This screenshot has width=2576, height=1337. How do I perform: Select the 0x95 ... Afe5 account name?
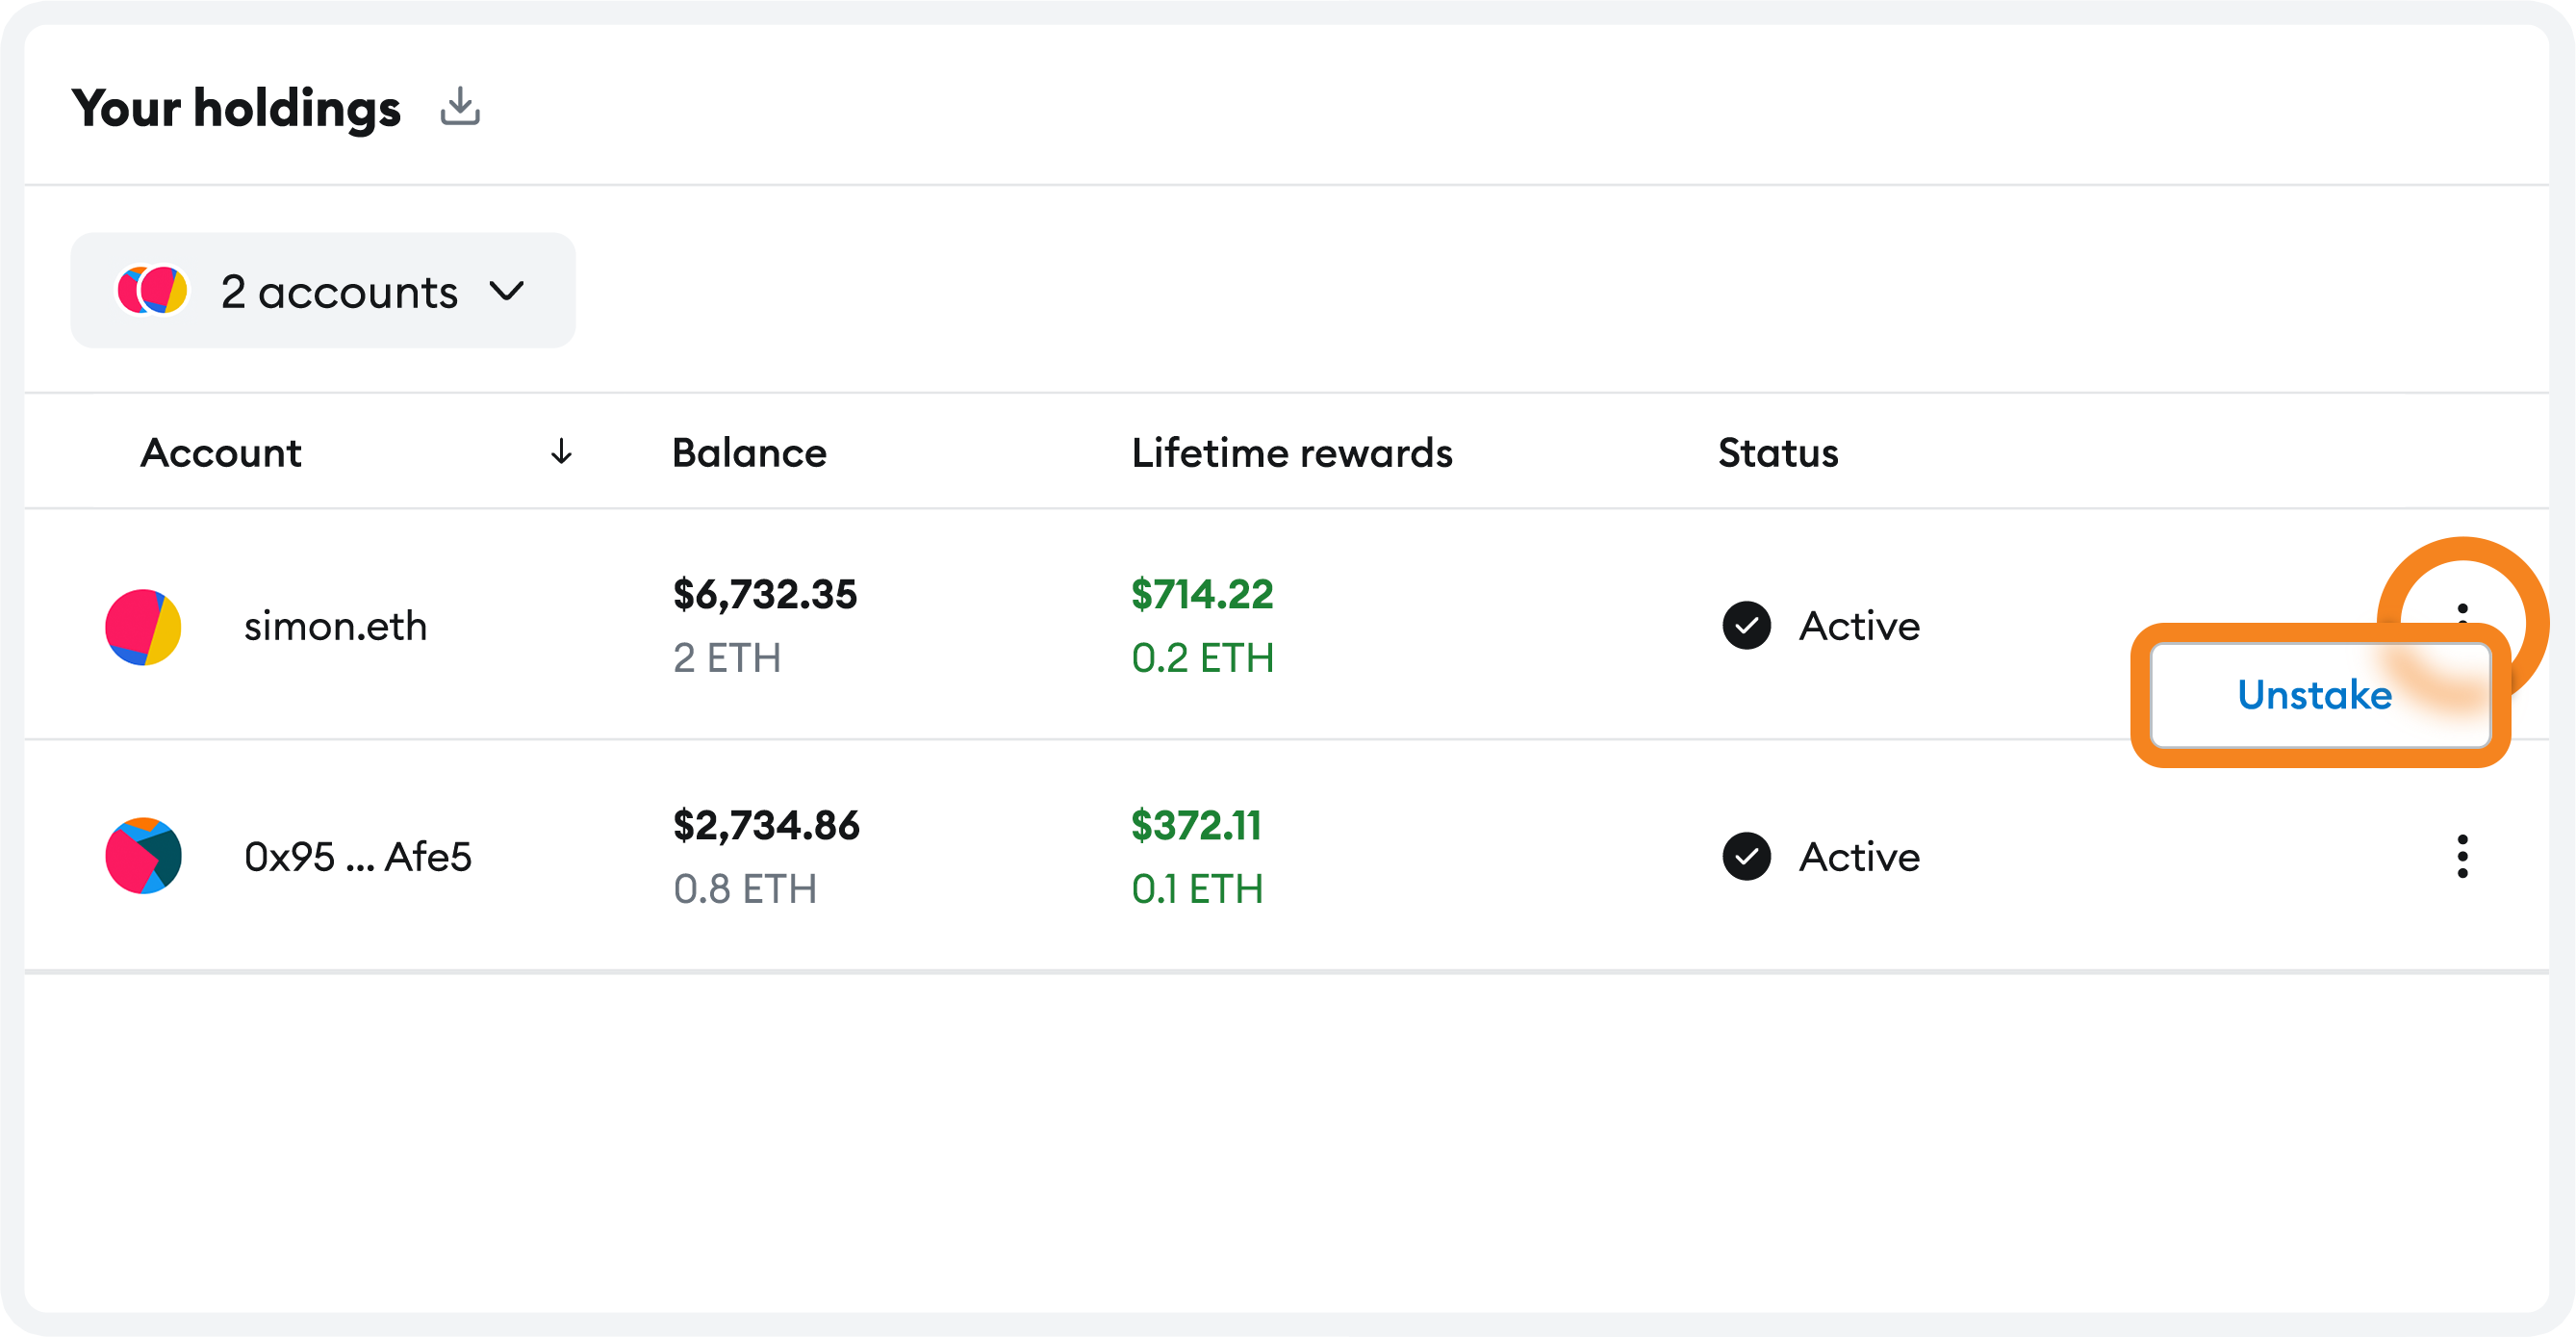click(357, 857)
